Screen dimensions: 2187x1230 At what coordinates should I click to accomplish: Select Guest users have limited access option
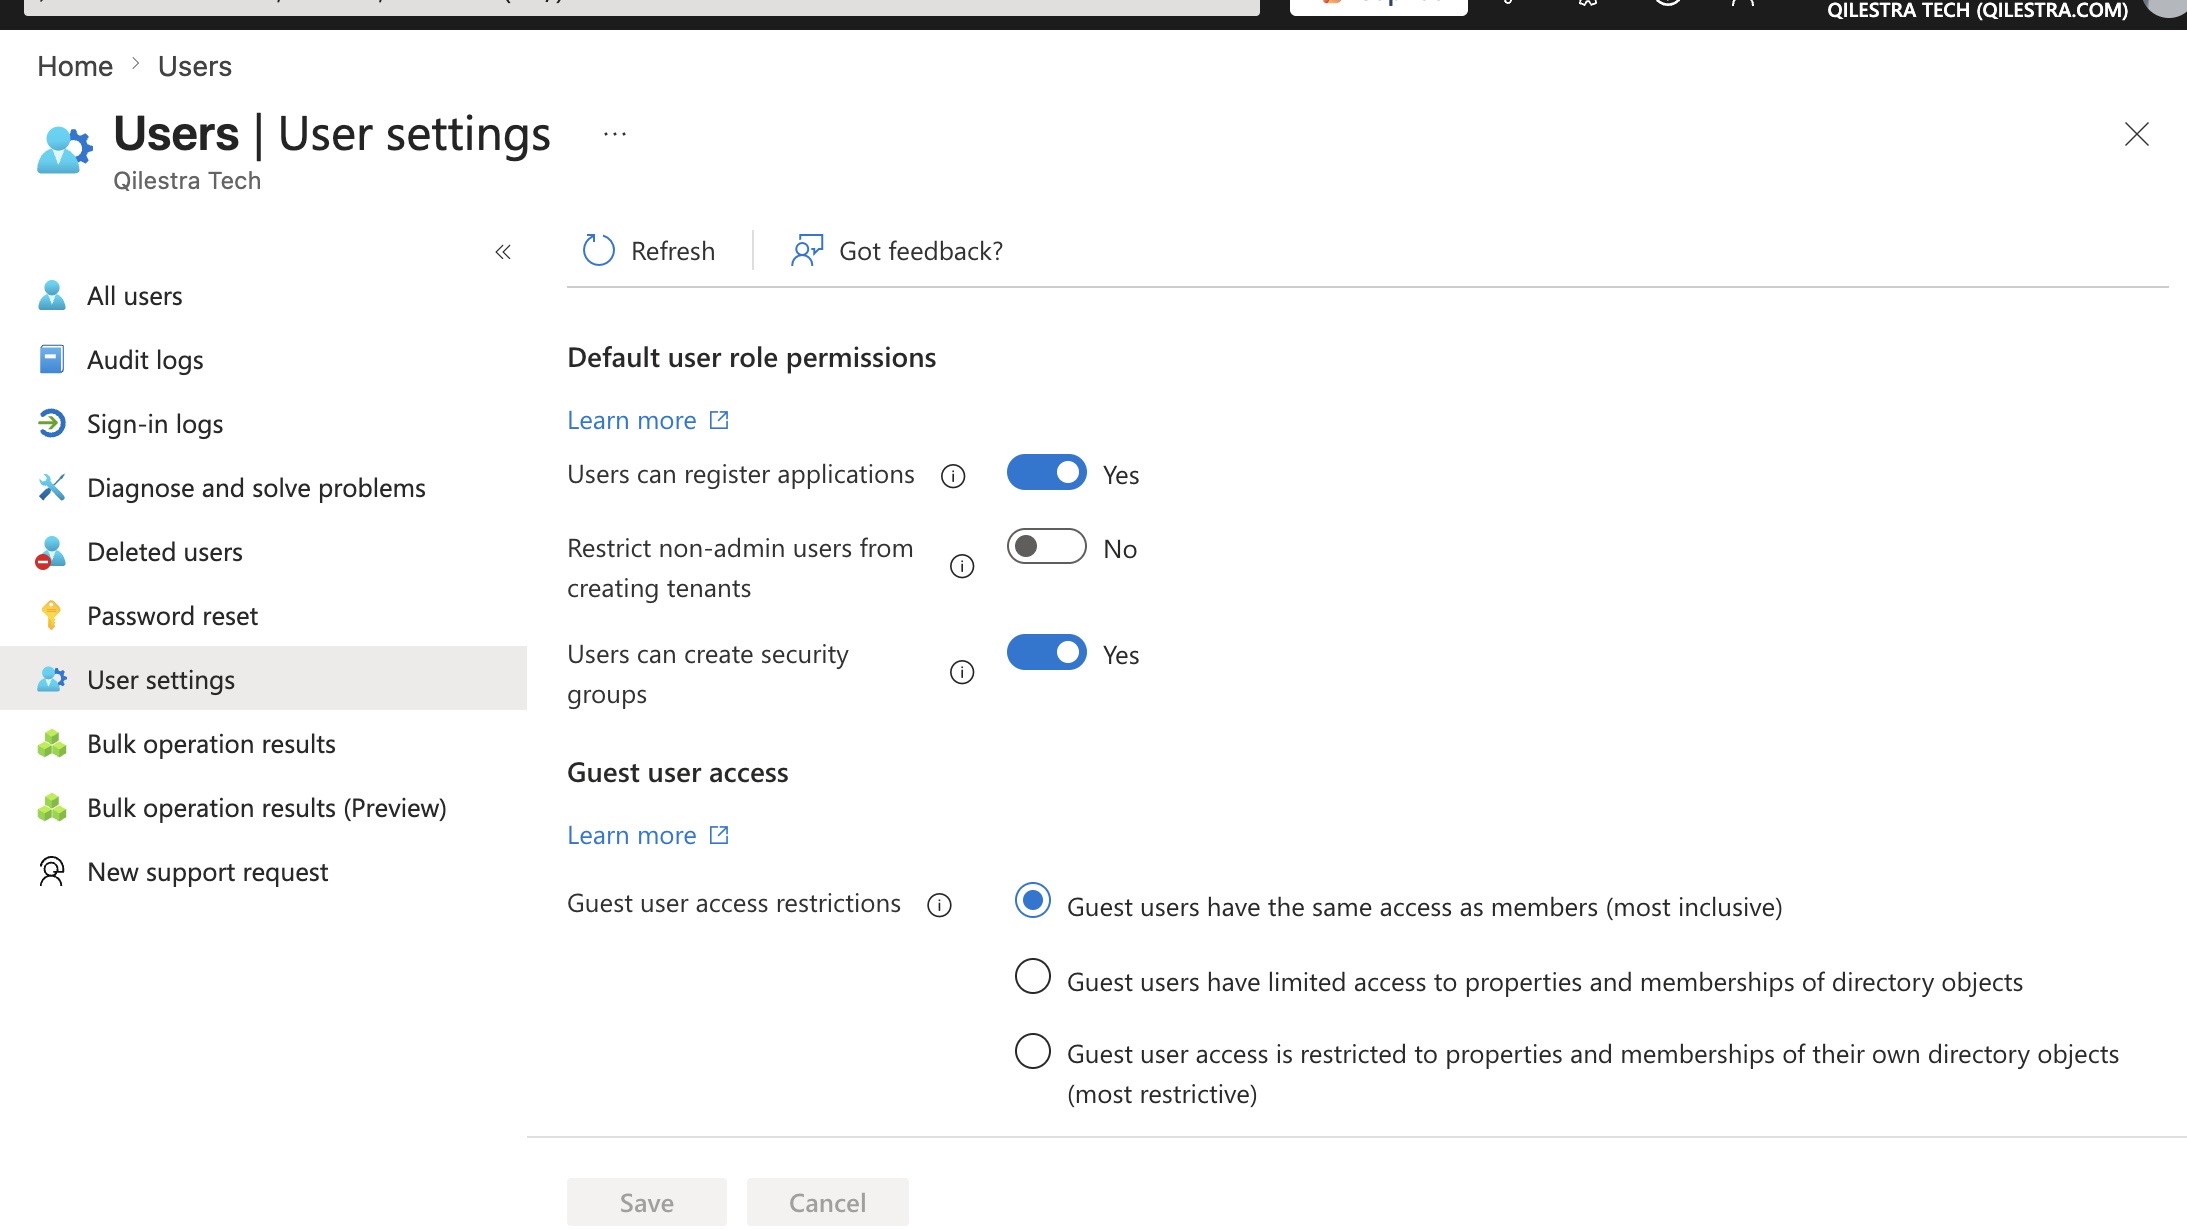coord(1033,976)
